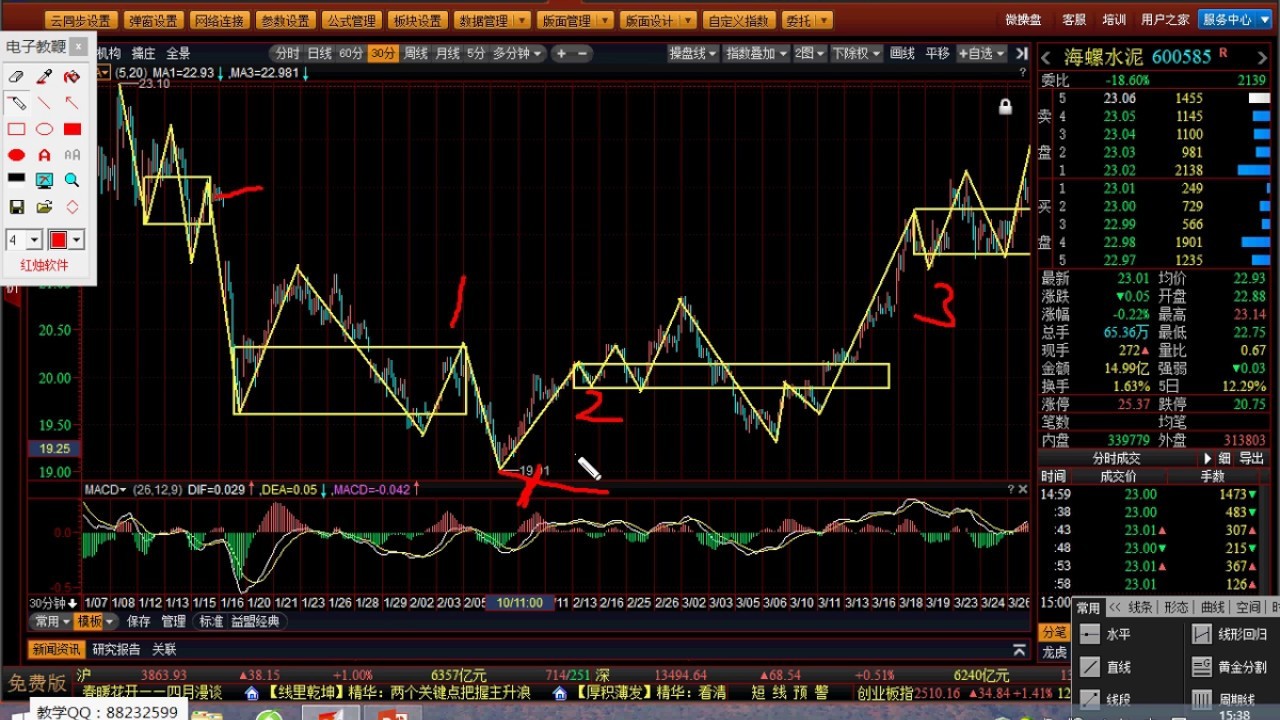Expand the 多分钟 period dropdown
This screenshot has width=1280, height=720.
click(517, 54)
